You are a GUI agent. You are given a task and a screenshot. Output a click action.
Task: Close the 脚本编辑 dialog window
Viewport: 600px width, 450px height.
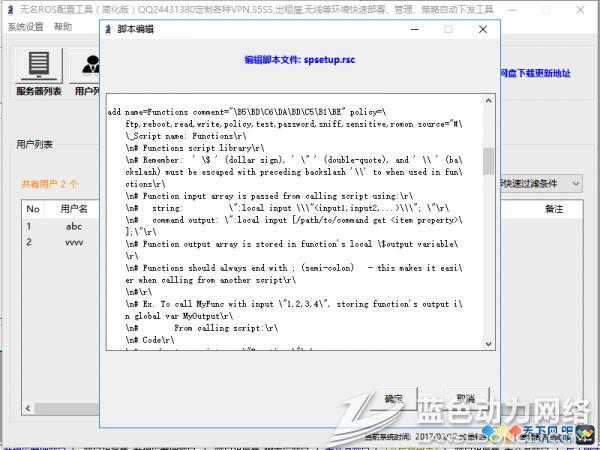[484, 31]
